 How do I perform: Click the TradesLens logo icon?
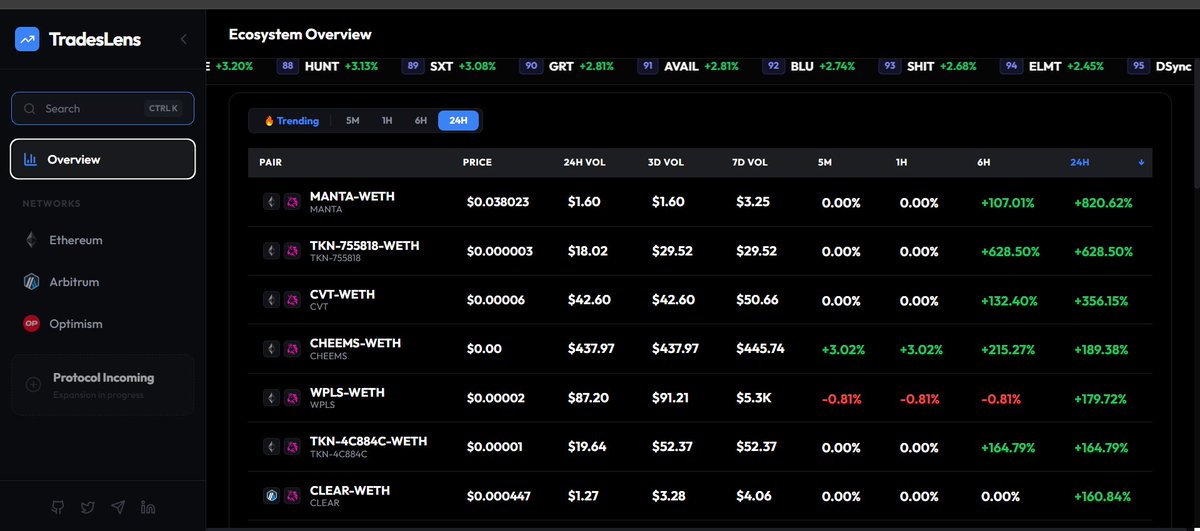(26, 40)
